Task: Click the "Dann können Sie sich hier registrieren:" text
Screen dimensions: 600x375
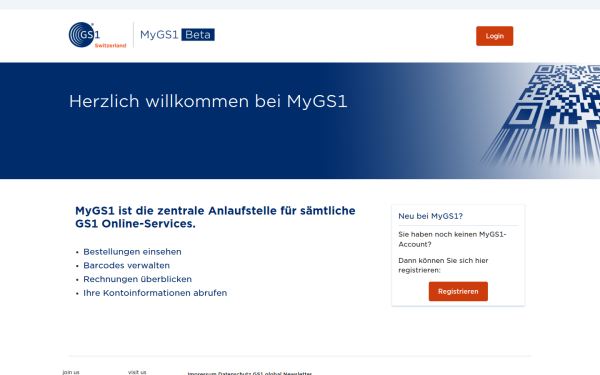Action: (443, 265)
